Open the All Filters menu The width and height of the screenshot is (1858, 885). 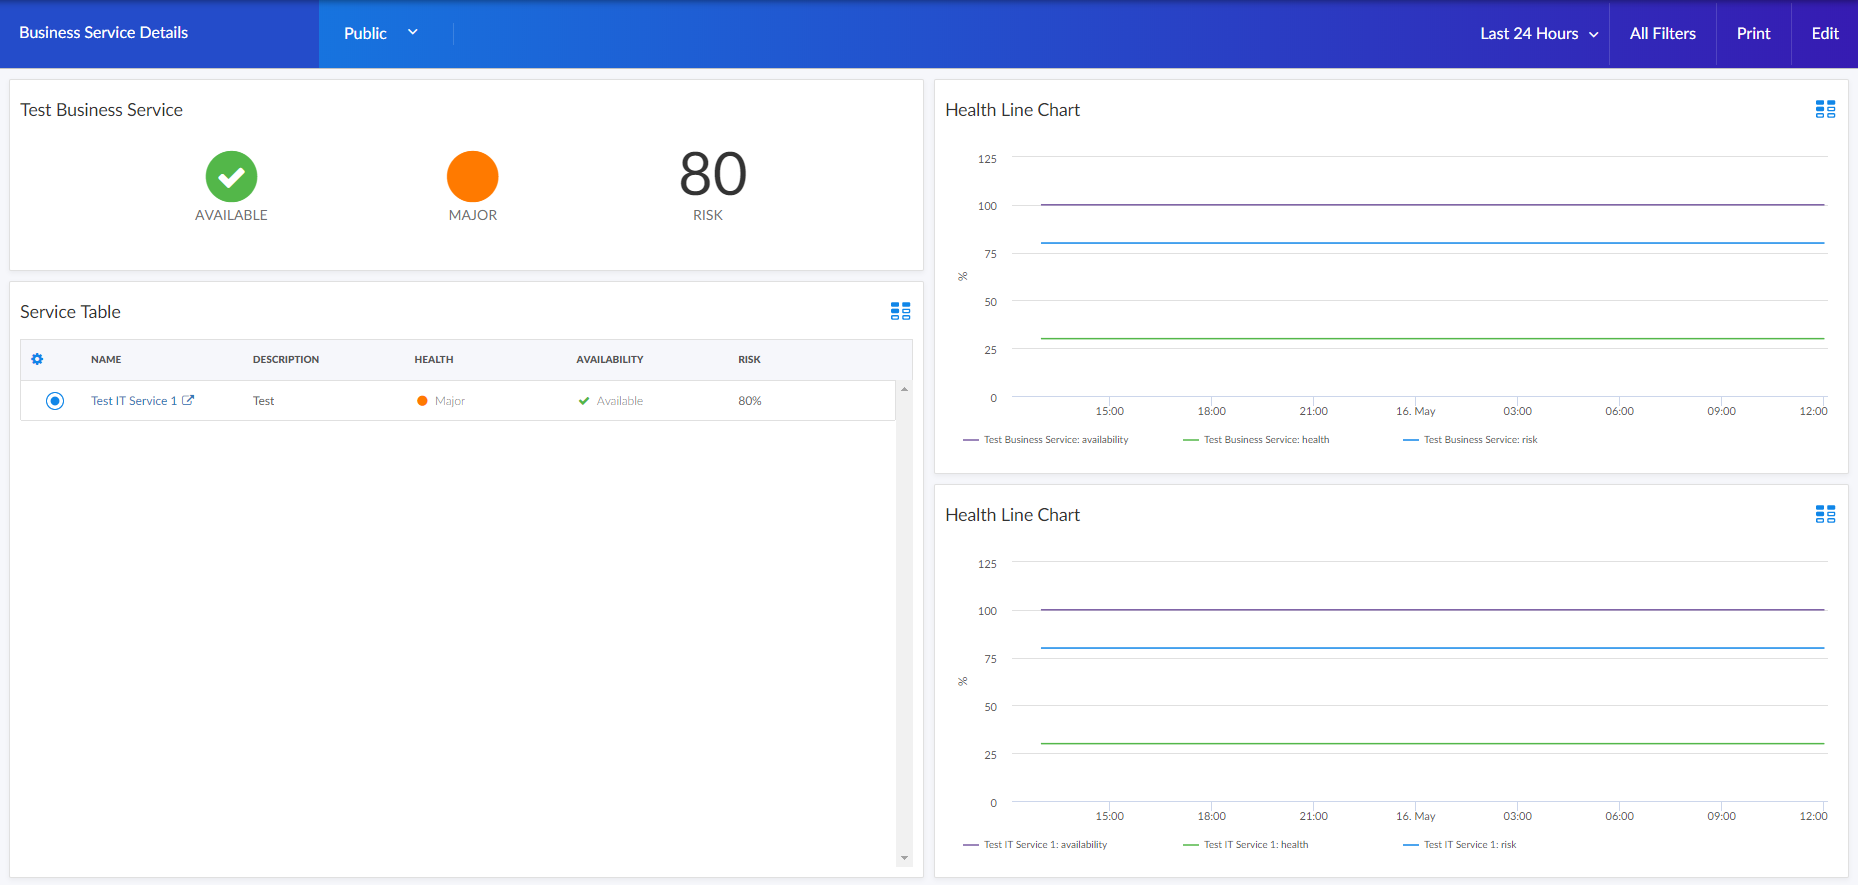coord(1662,34)
